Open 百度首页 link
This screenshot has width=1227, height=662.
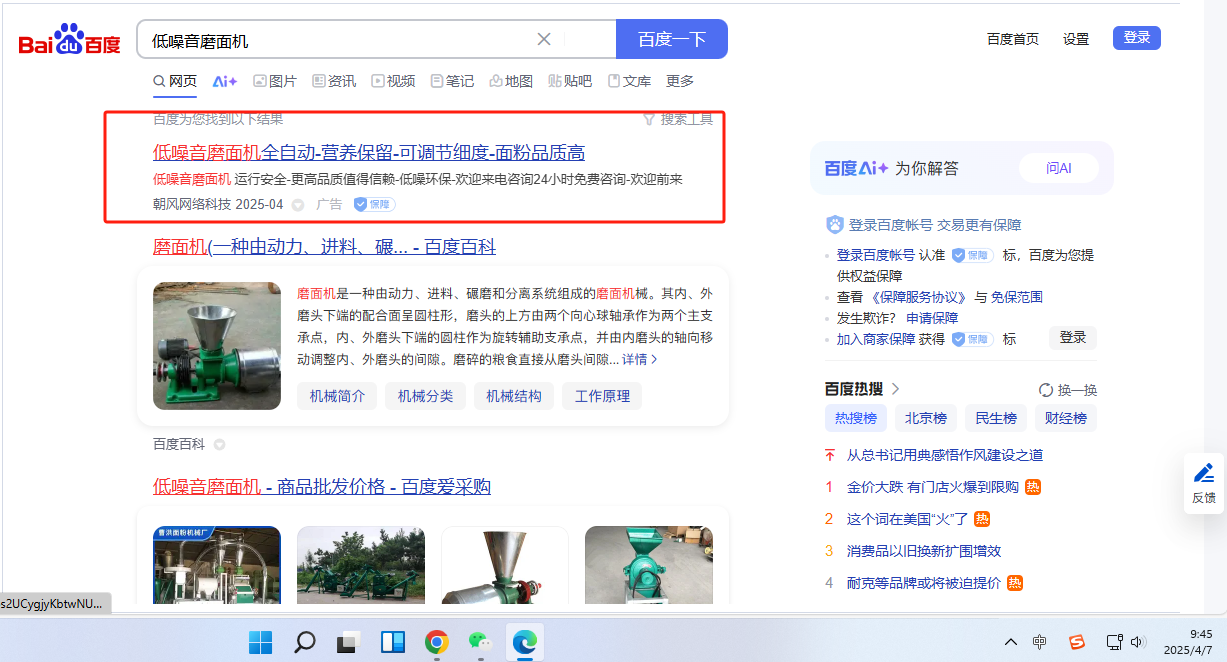pos(1012,39)
